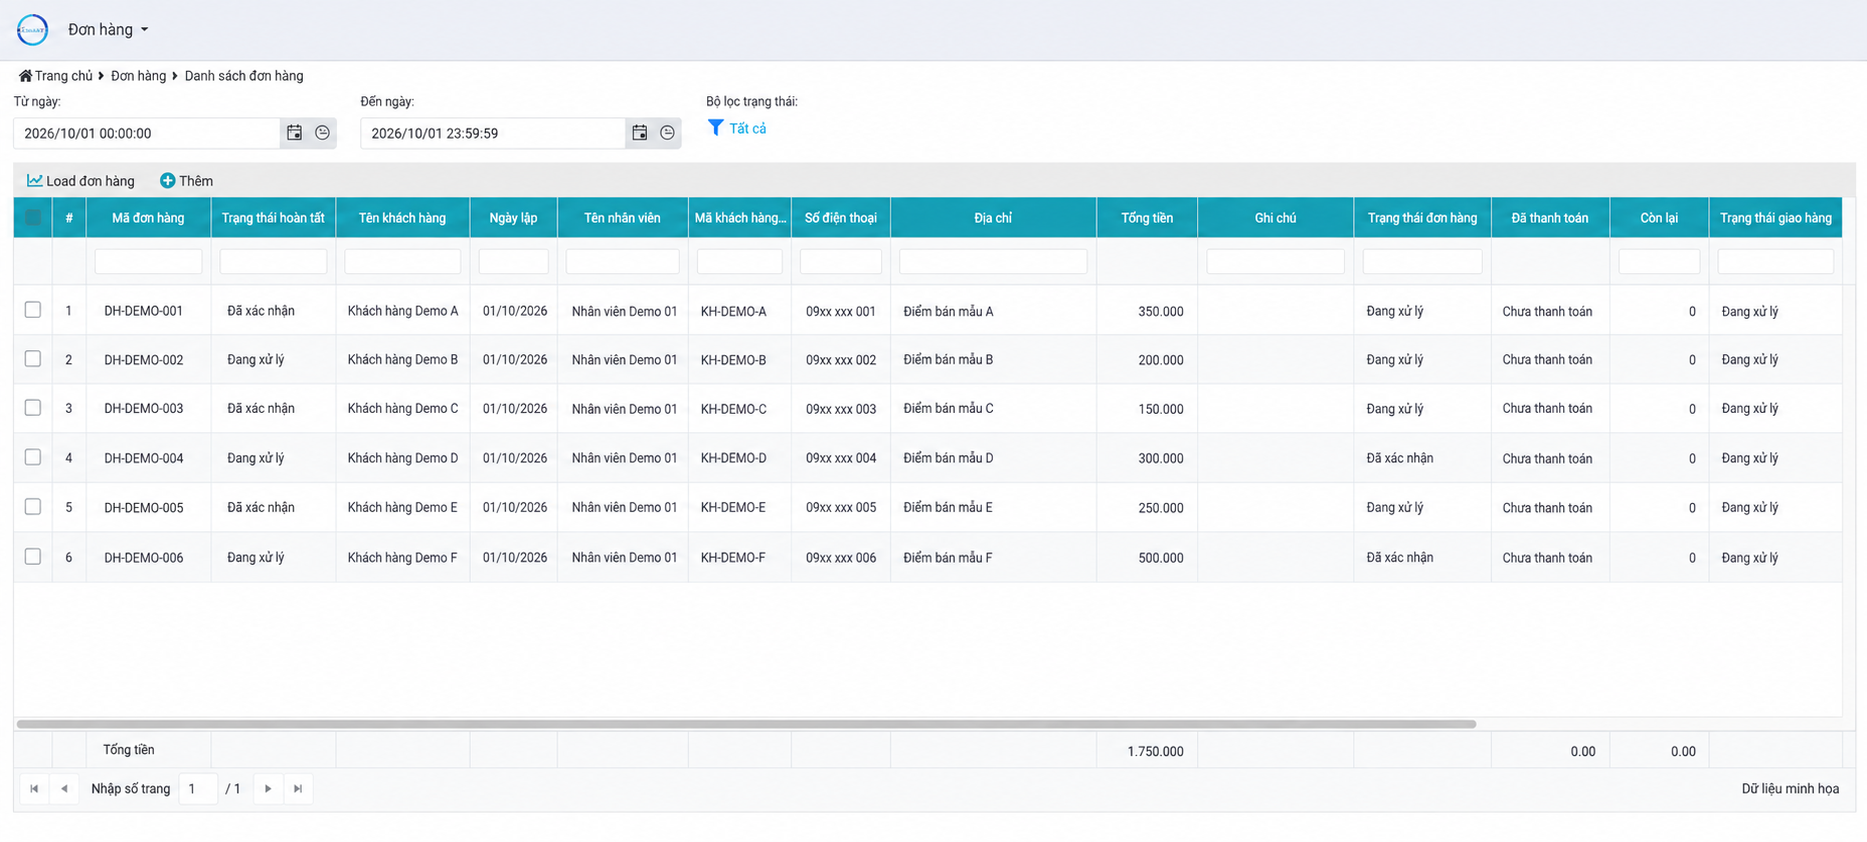1867x842 pixels.
Task: Click the plus icon beside Thêm
Action: point(167,181)
